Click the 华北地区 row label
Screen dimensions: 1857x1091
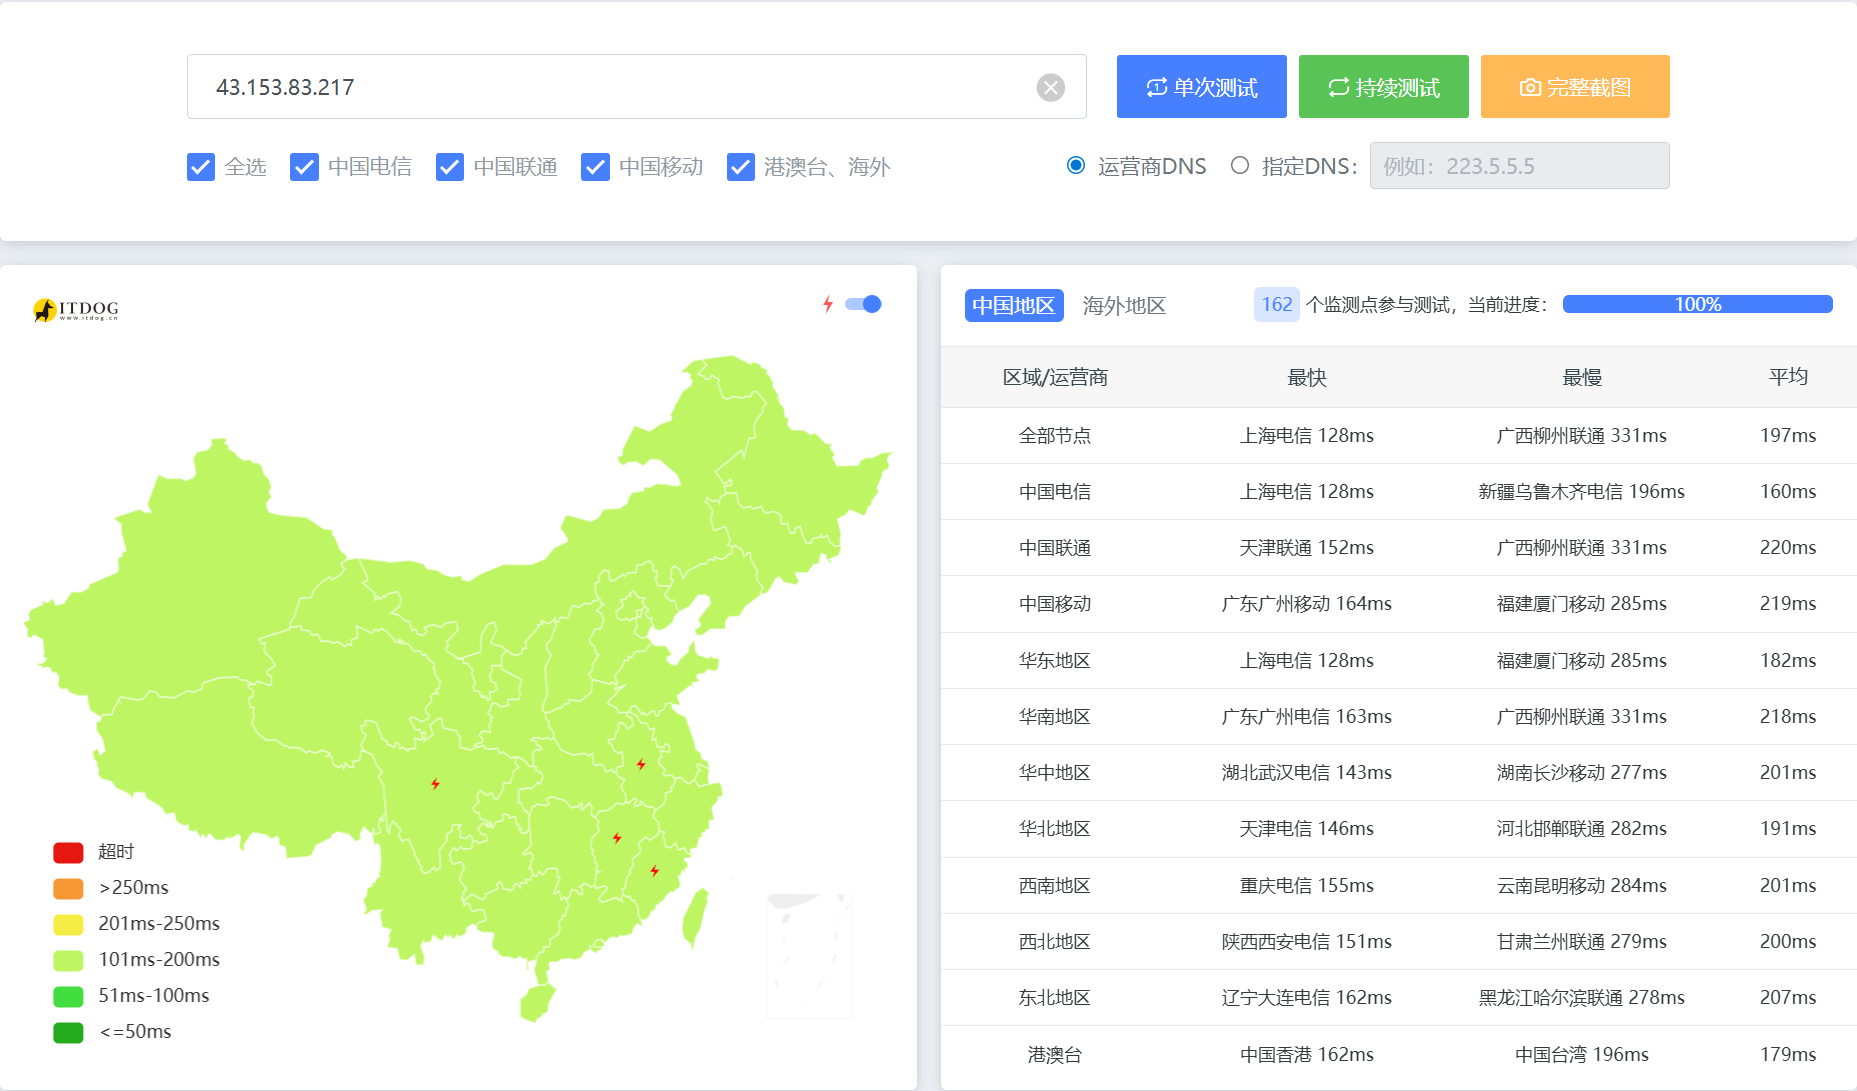(x=1055, y=829)
